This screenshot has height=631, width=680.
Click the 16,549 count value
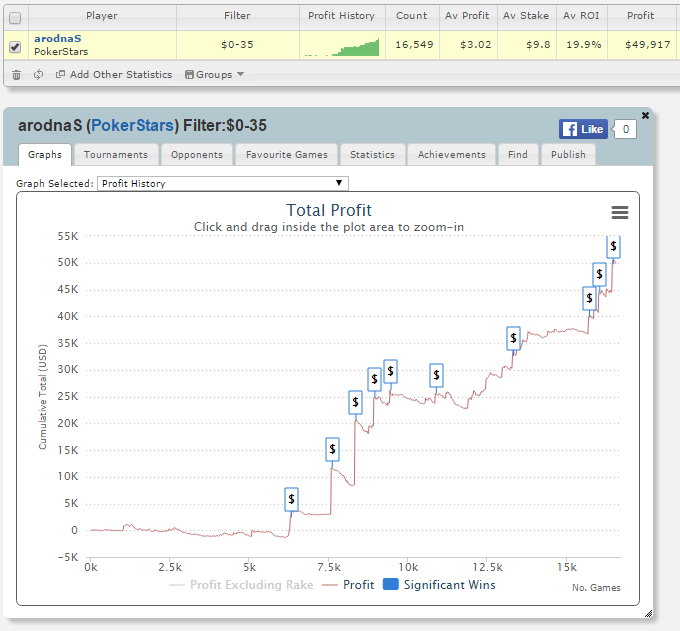click(x=414, y=45)
